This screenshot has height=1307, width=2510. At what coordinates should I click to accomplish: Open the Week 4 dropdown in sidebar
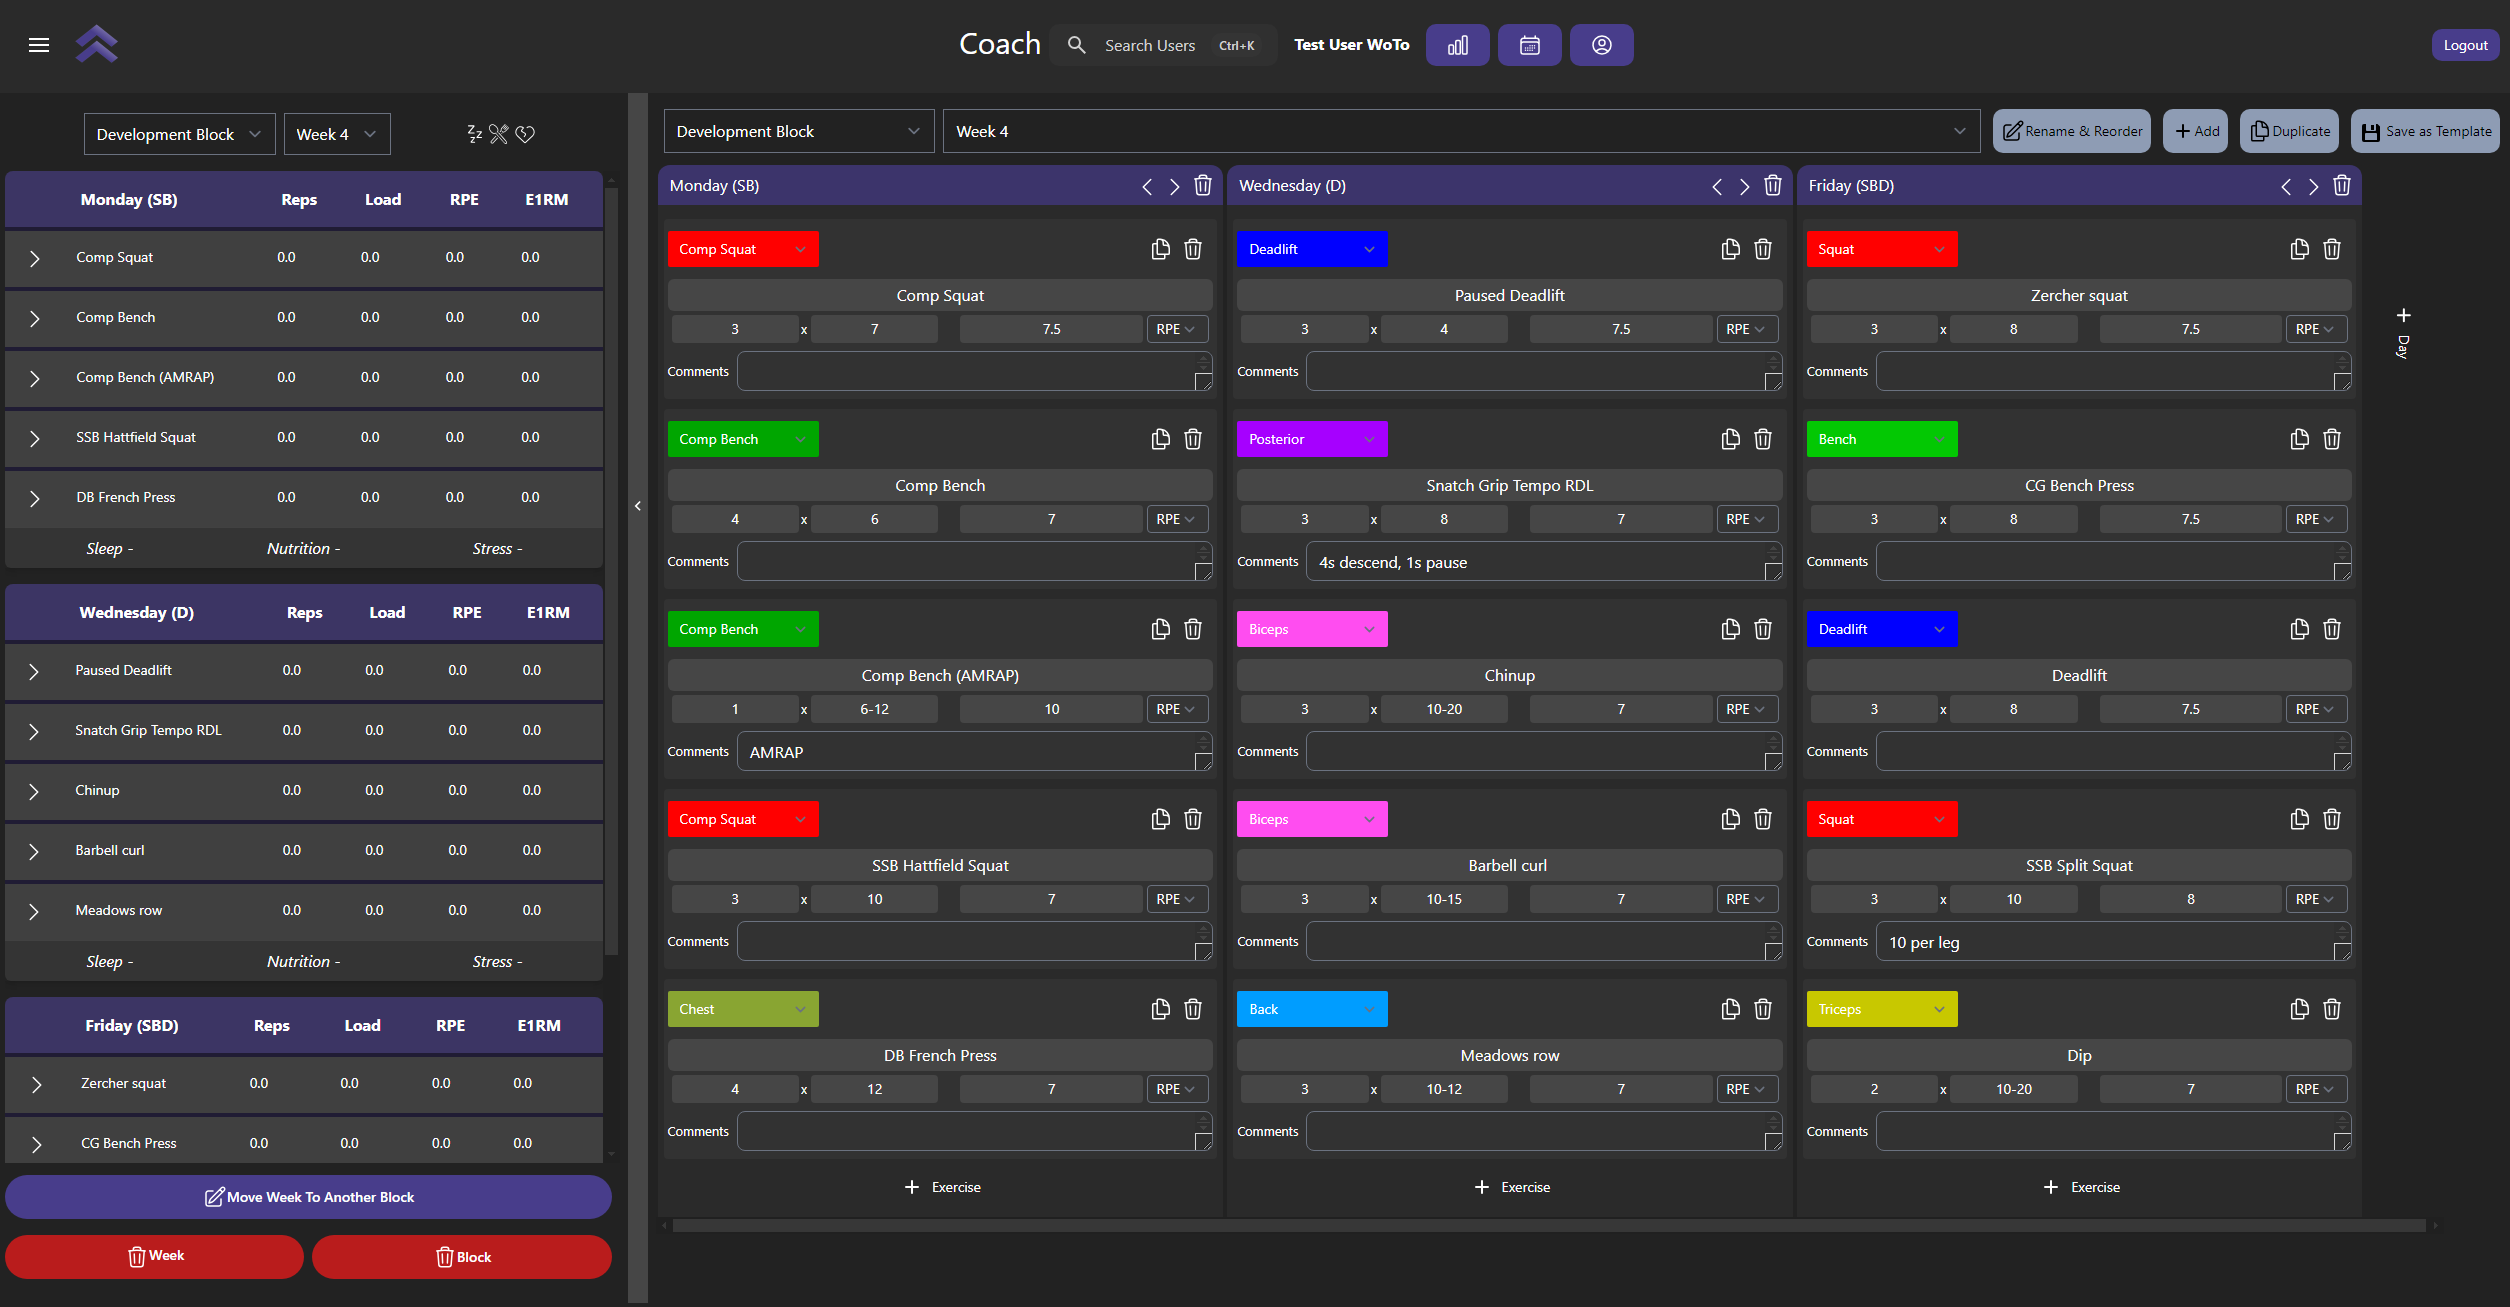pyautogui.click(x=336, y=134)
